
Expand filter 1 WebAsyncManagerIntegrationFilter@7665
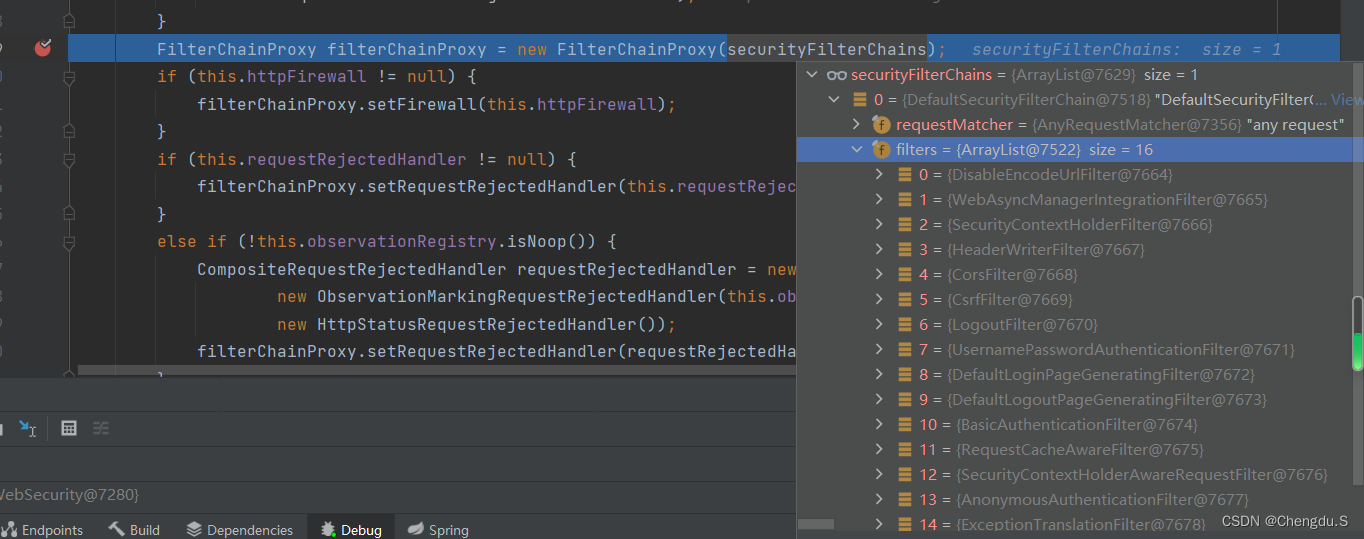879,200
